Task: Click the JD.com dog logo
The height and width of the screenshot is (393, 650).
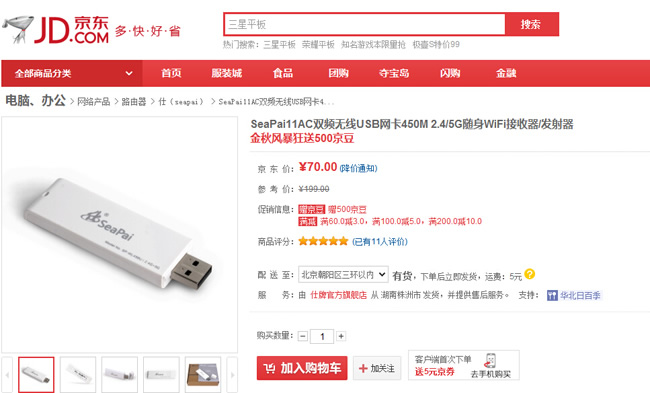Action: click(18, 29)
